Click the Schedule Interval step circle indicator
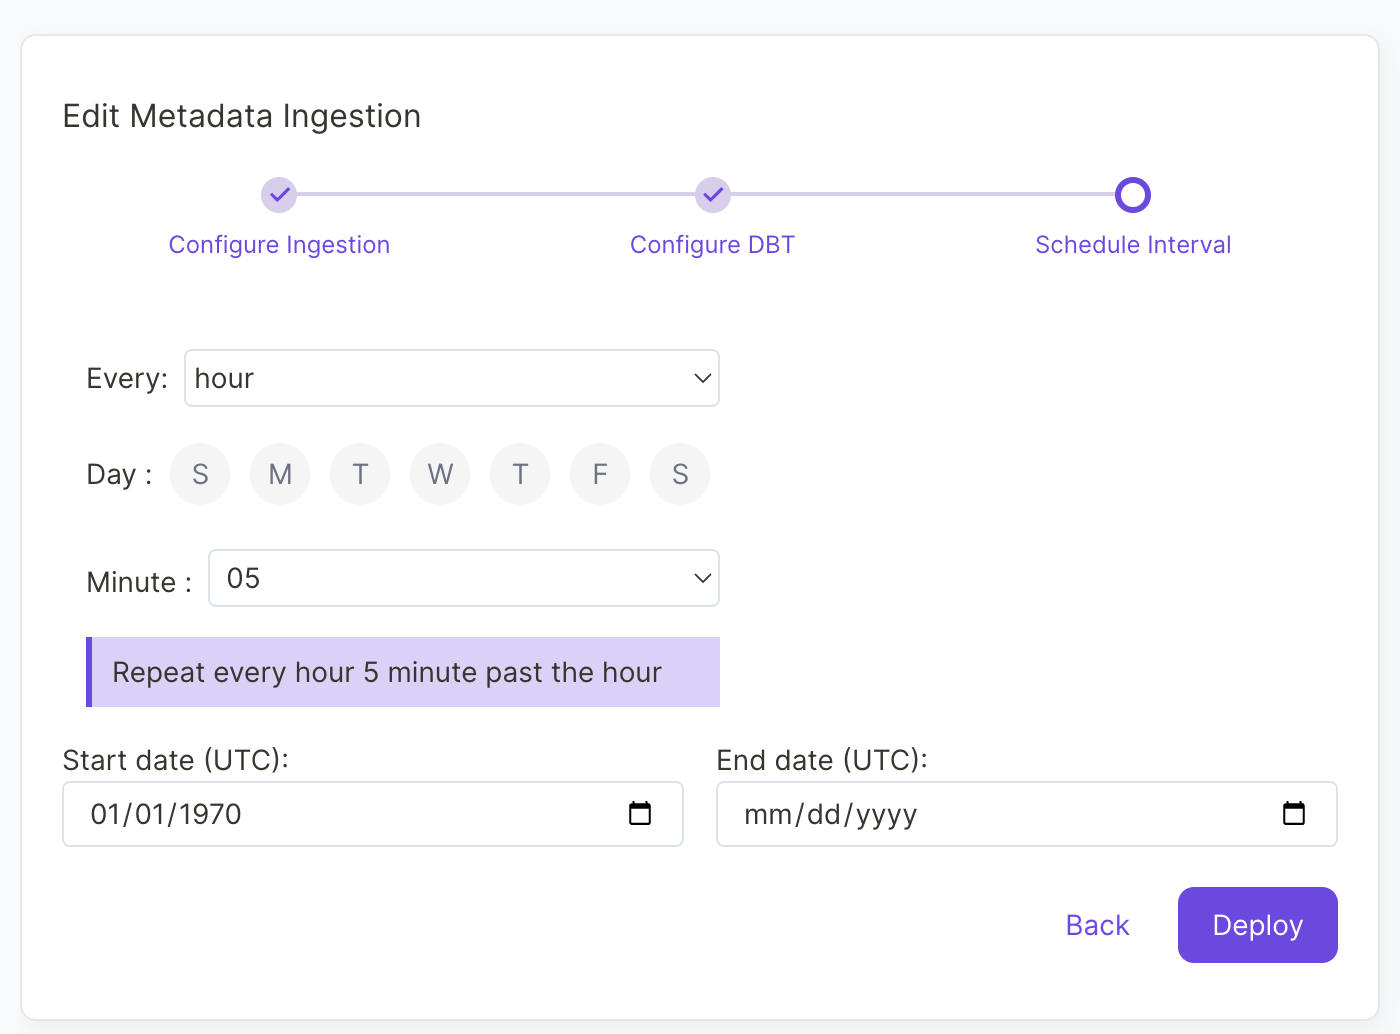Image resolution: width=1400 pixels, height=1034 pixels. pos(1132,195)
